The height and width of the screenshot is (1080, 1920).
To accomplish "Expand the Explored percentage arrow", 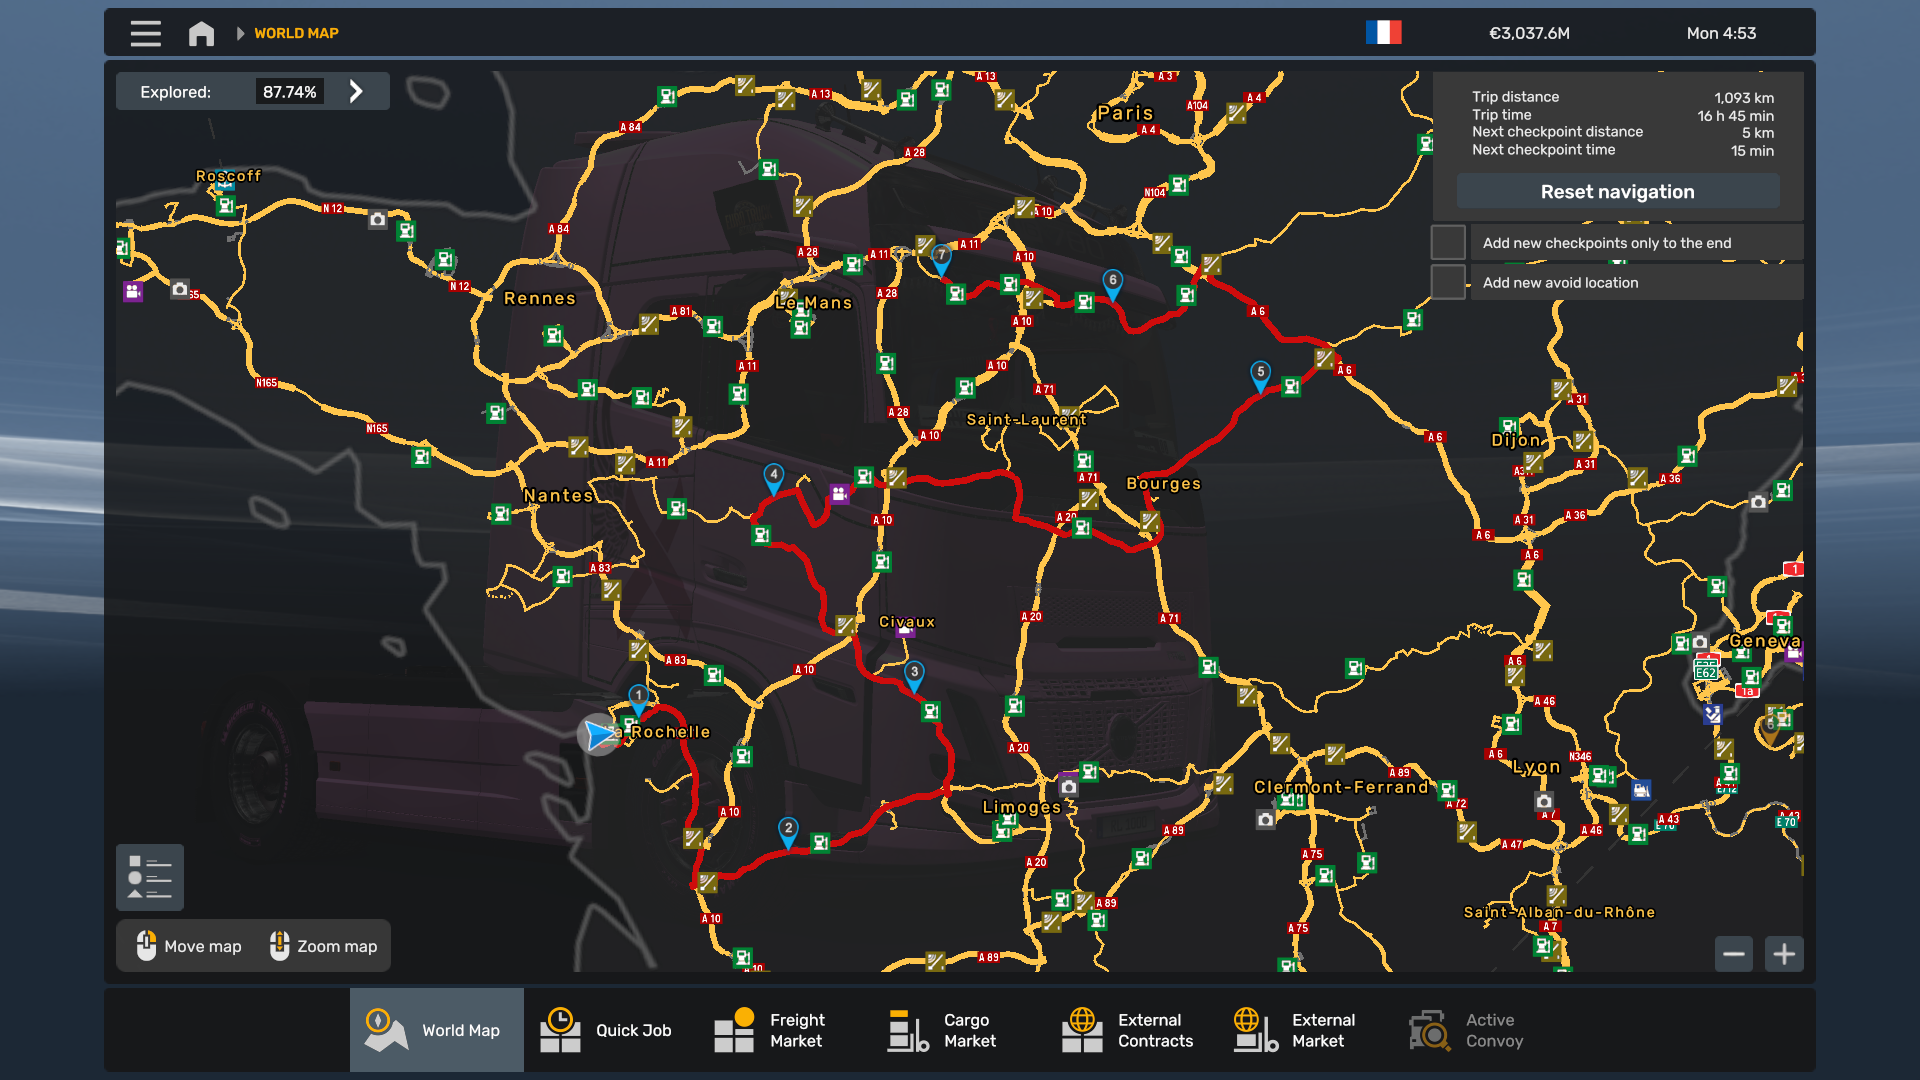I will [x=356, y=92].
